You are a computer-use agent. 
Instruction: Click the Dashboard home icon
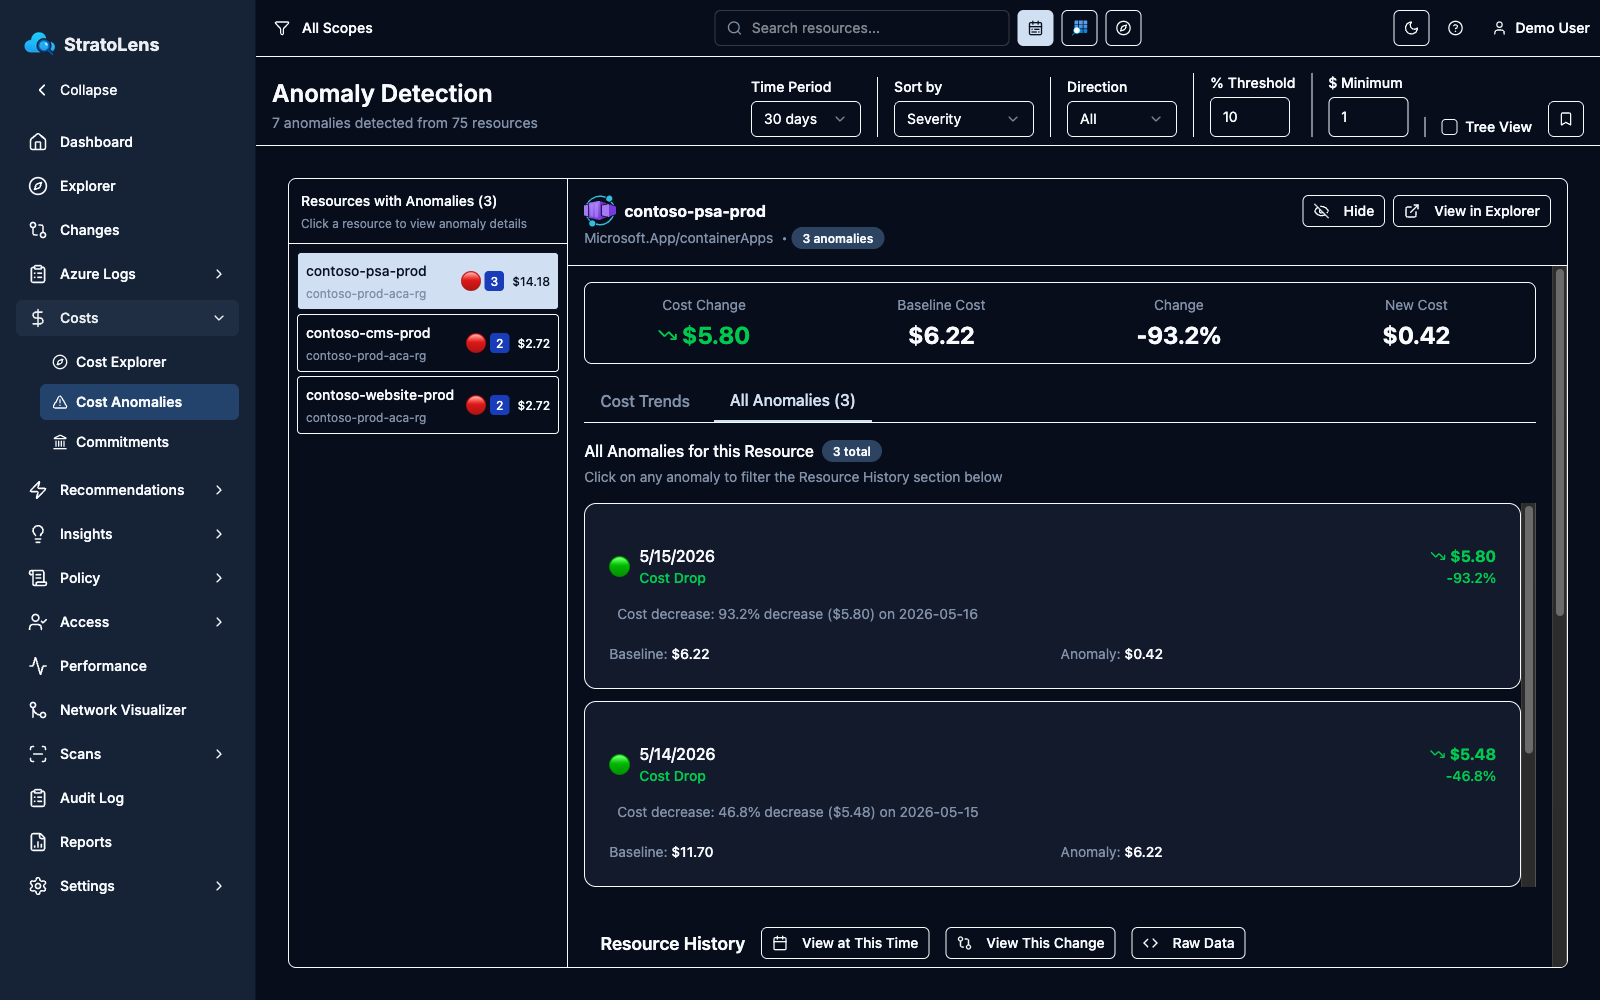[38, 142]
